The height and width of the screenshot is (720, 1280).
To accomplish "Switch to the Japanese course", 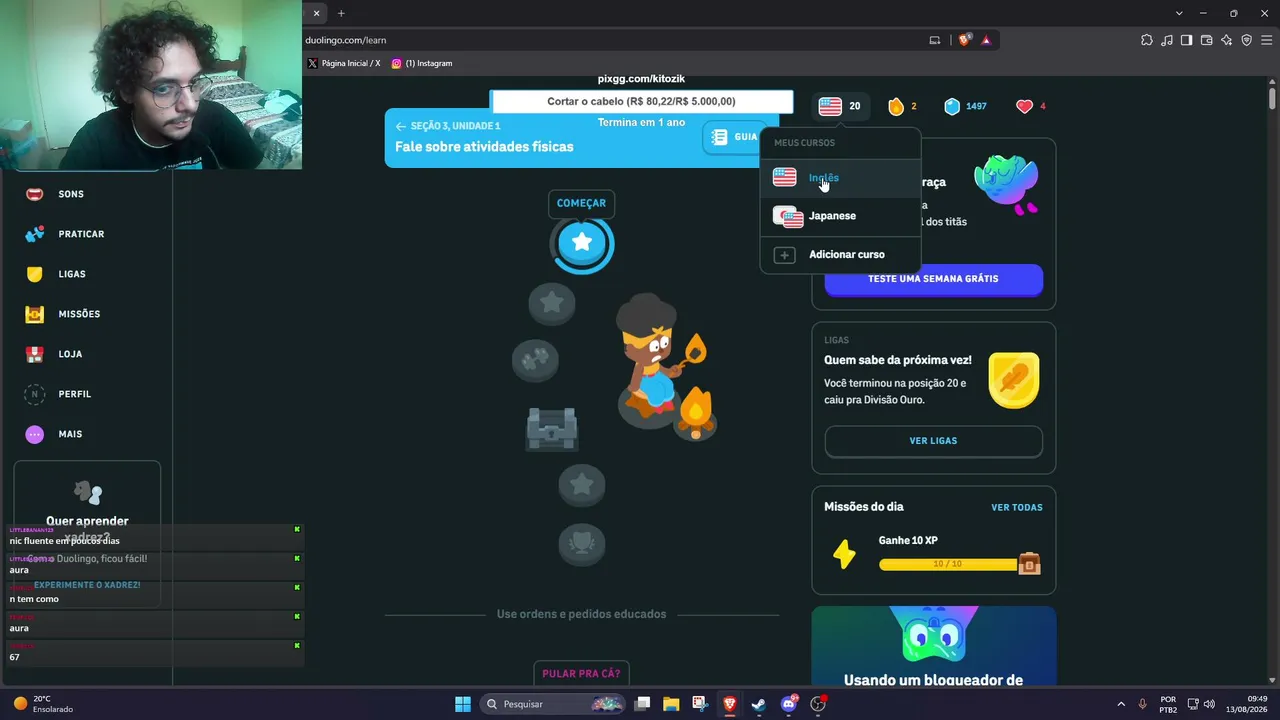I will tap(840, 216).
